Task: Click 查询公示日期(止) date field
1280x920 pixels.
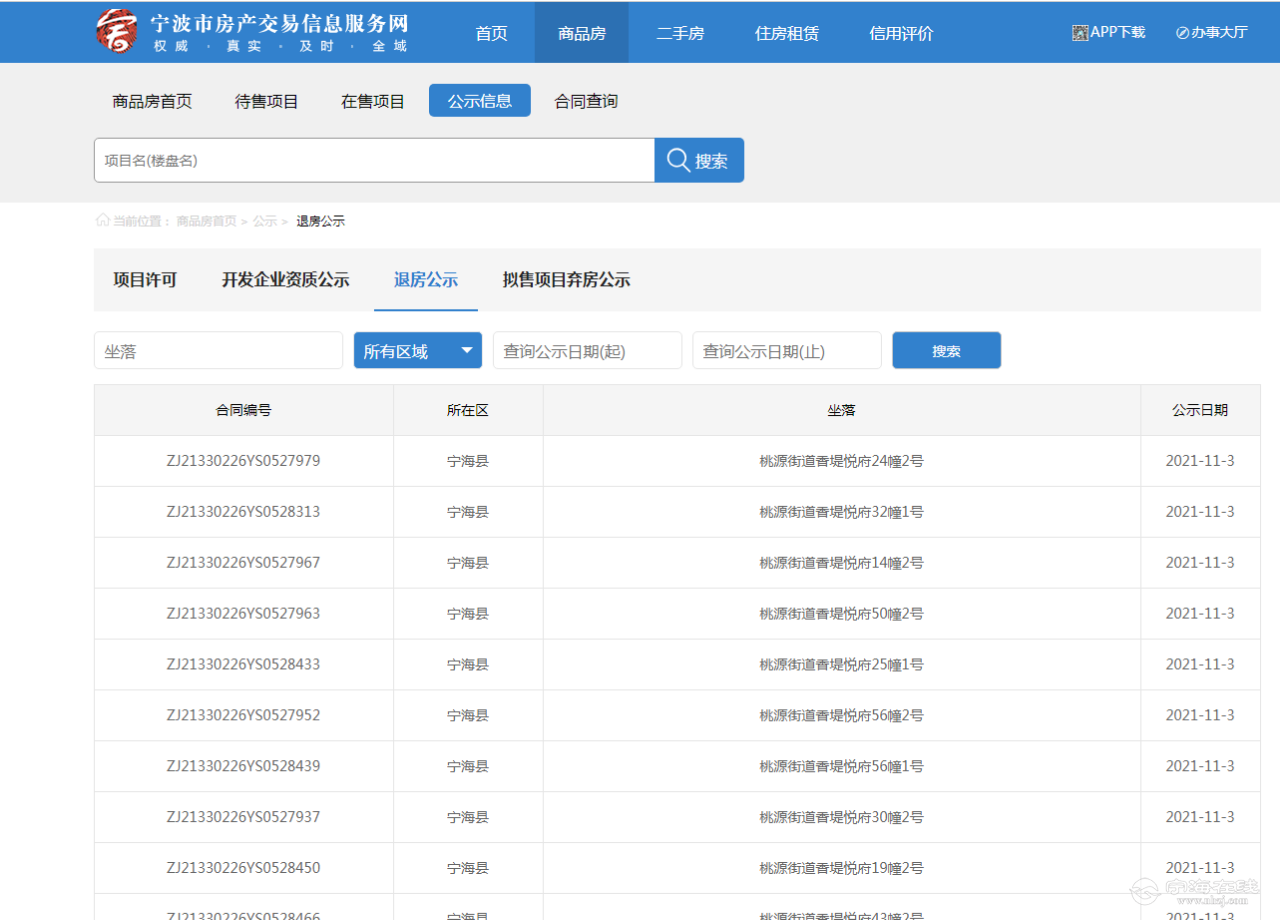Action: pyautogui.click(x=787, y=351)
